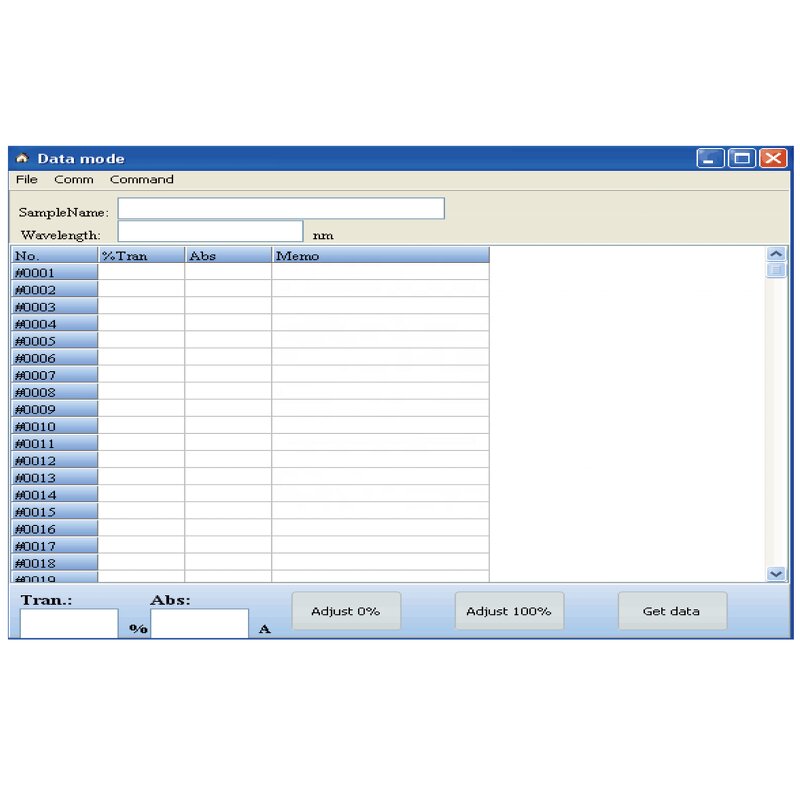Open the File menu
This screenshot has width=800, height=800.
pos(26,180)
